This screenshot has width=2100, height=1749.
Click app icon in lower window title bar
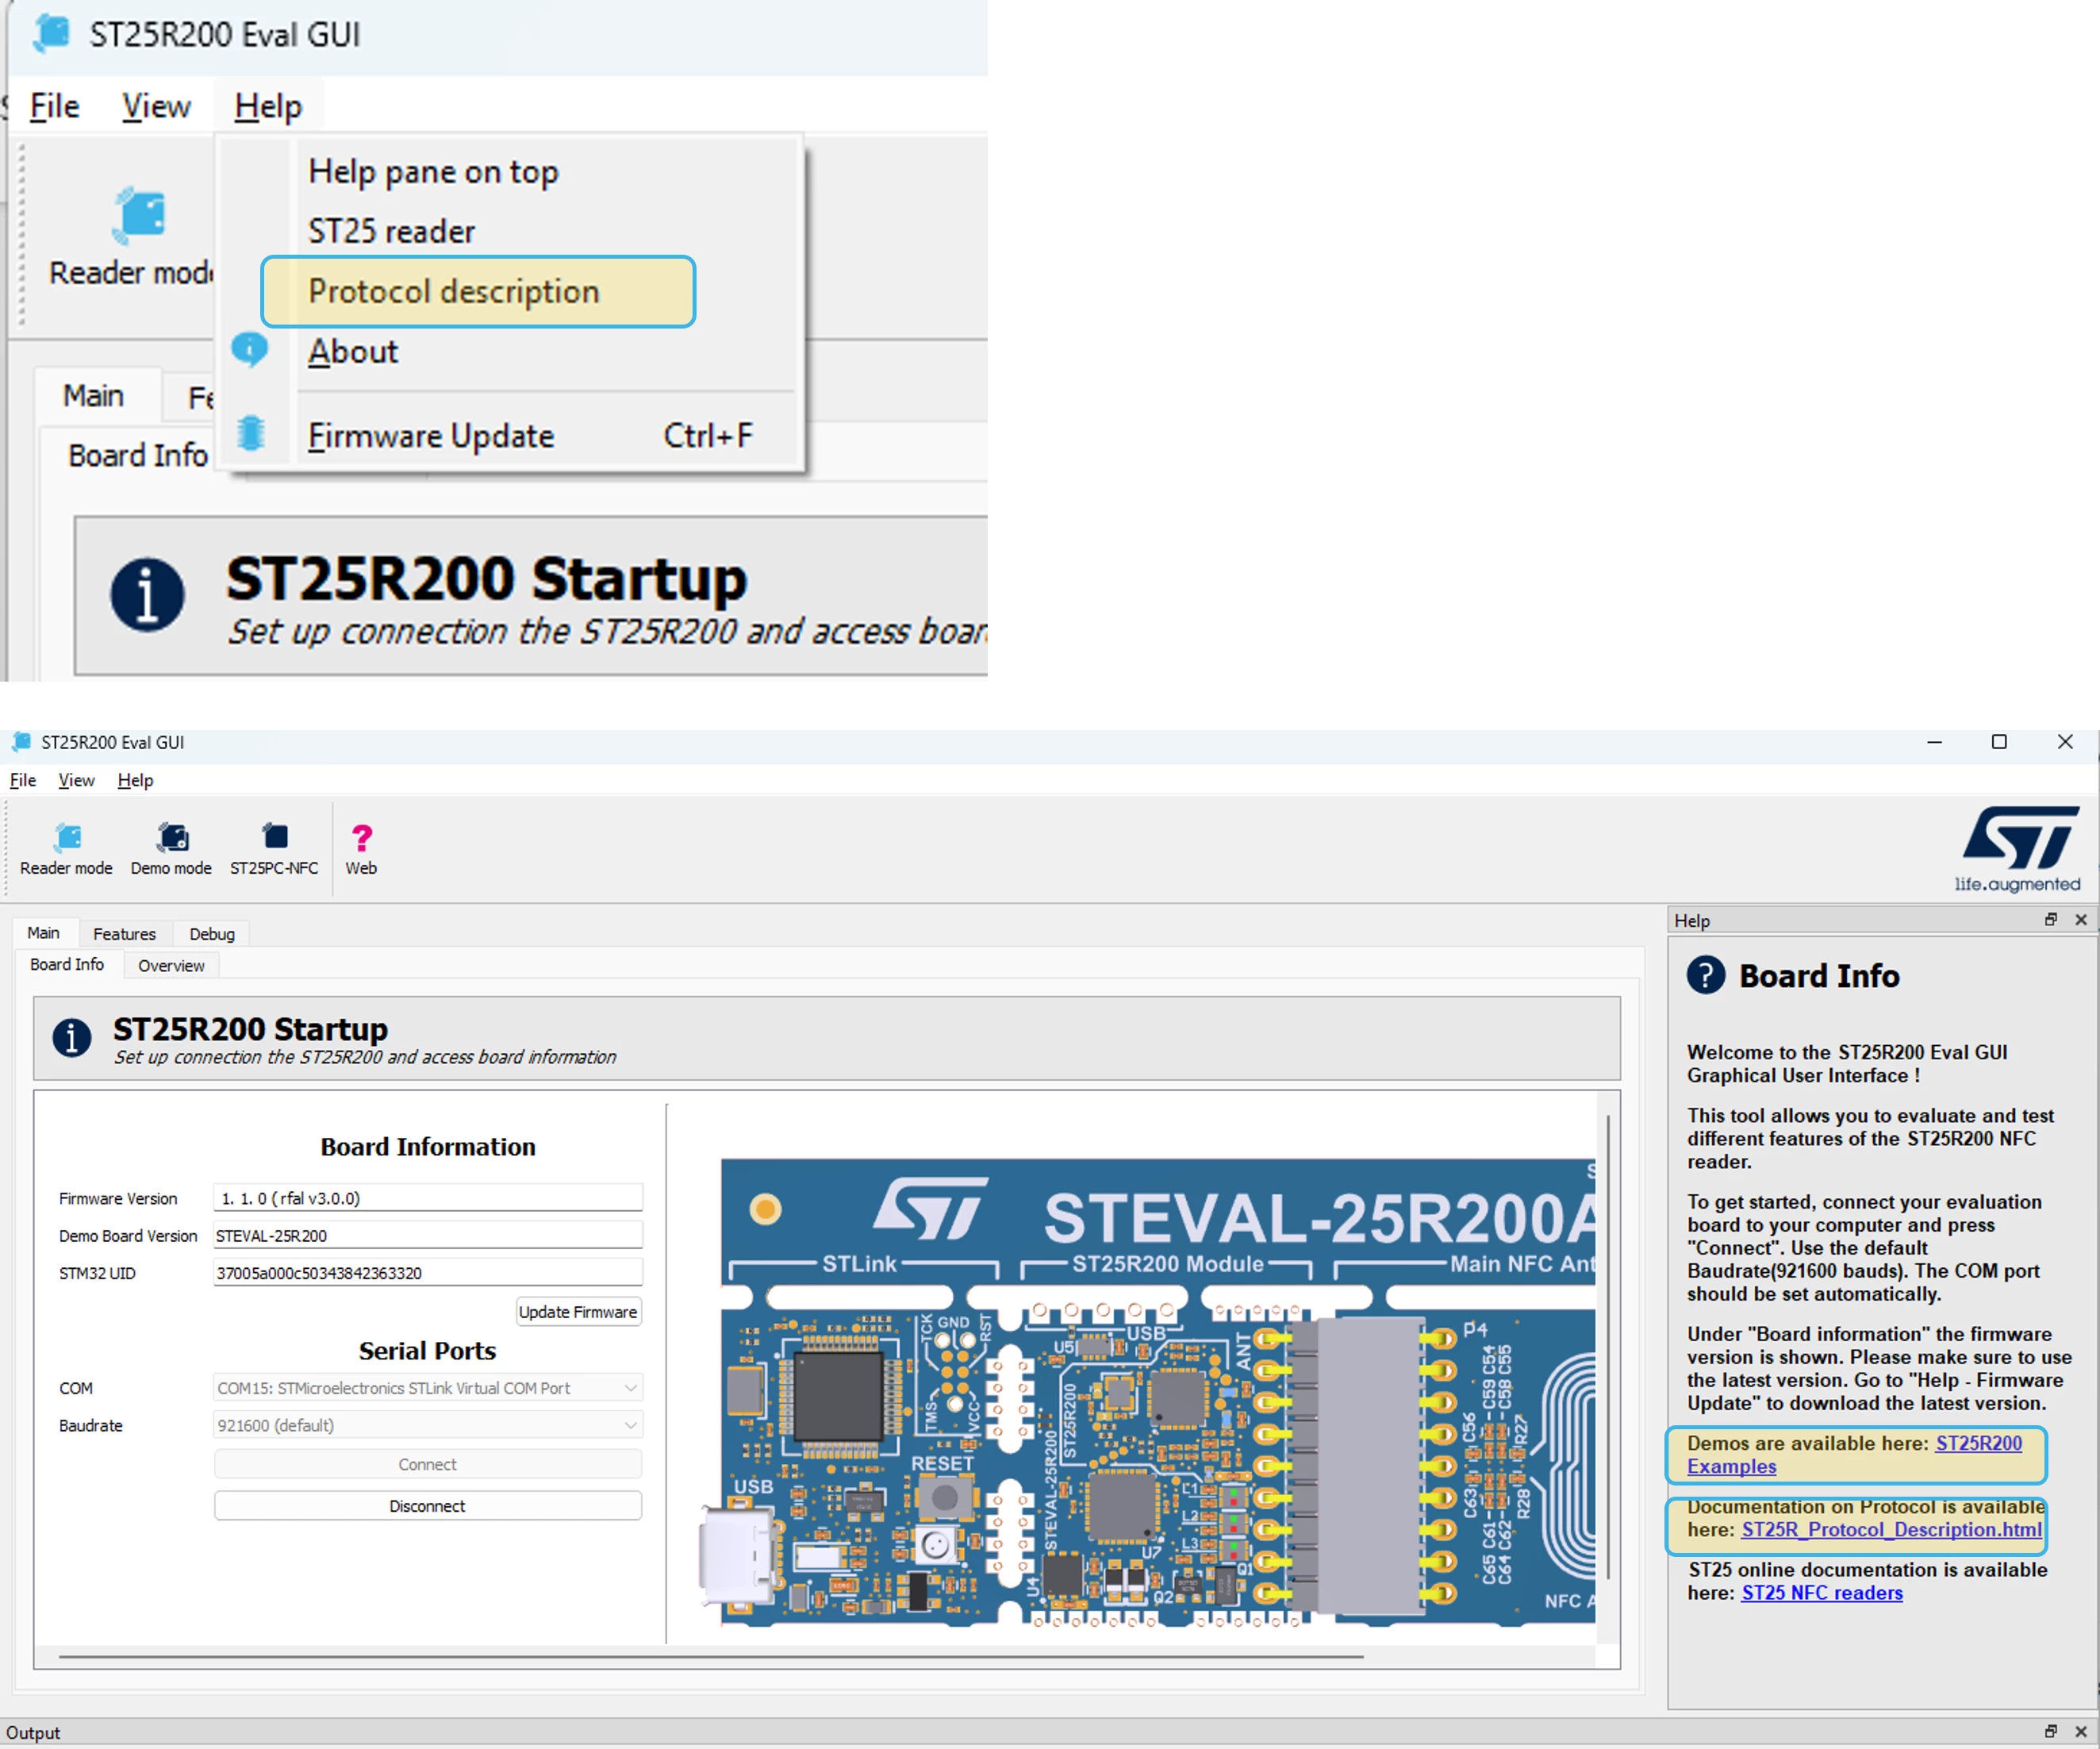(21, 742)
